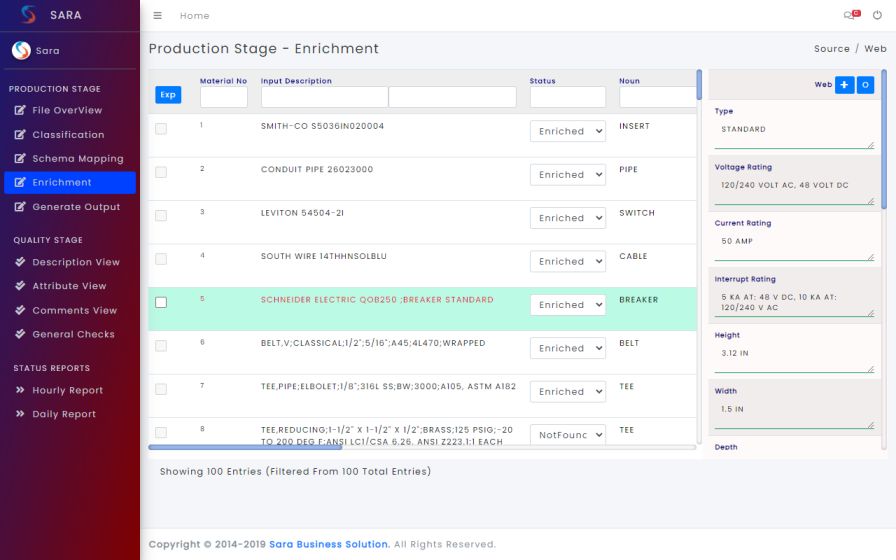Click the Comments View check icon
The width and height of the screenshot is (896, 560).
click(x=20, y=310)
